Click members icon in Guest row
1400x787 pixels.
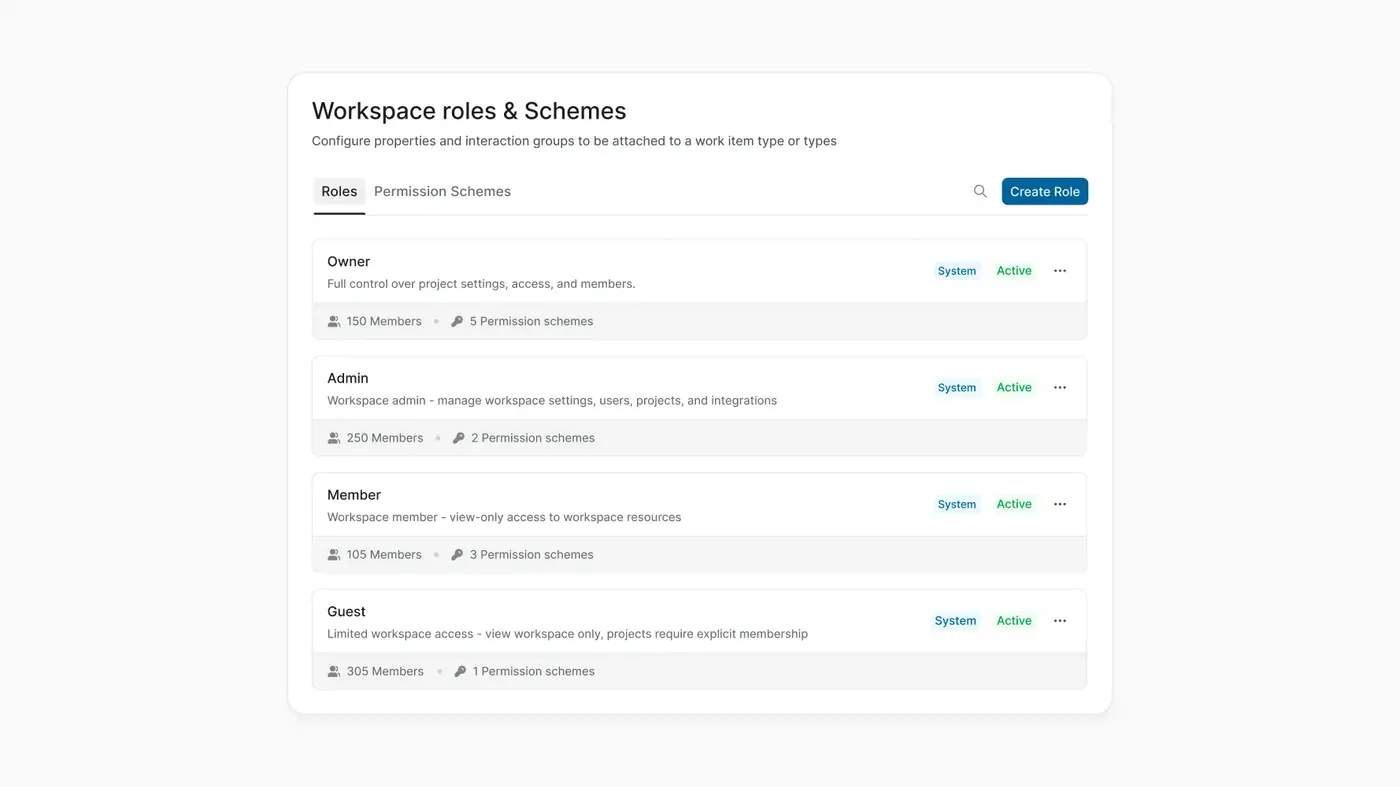334,672
